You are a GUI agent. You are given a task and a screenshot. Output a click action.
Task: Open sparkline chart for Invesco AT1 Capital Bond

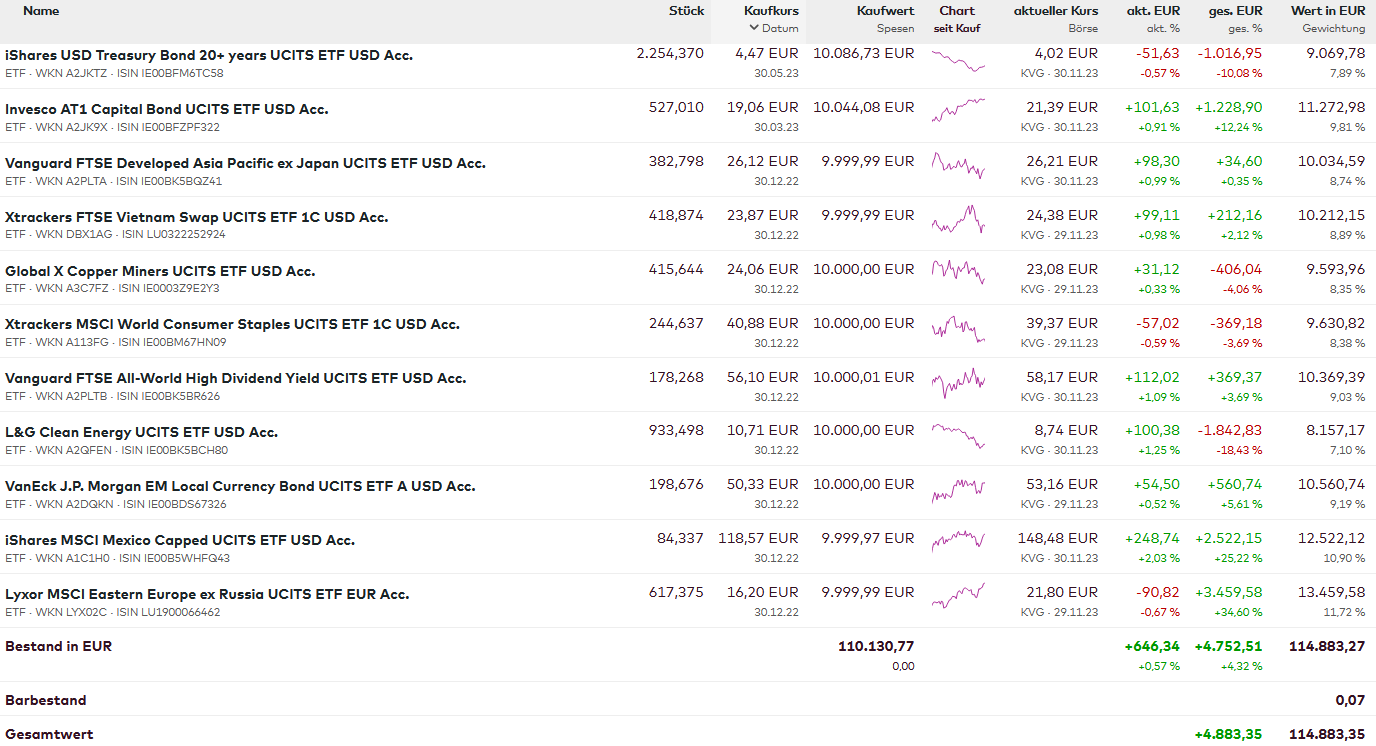click(x=958, y=110)
